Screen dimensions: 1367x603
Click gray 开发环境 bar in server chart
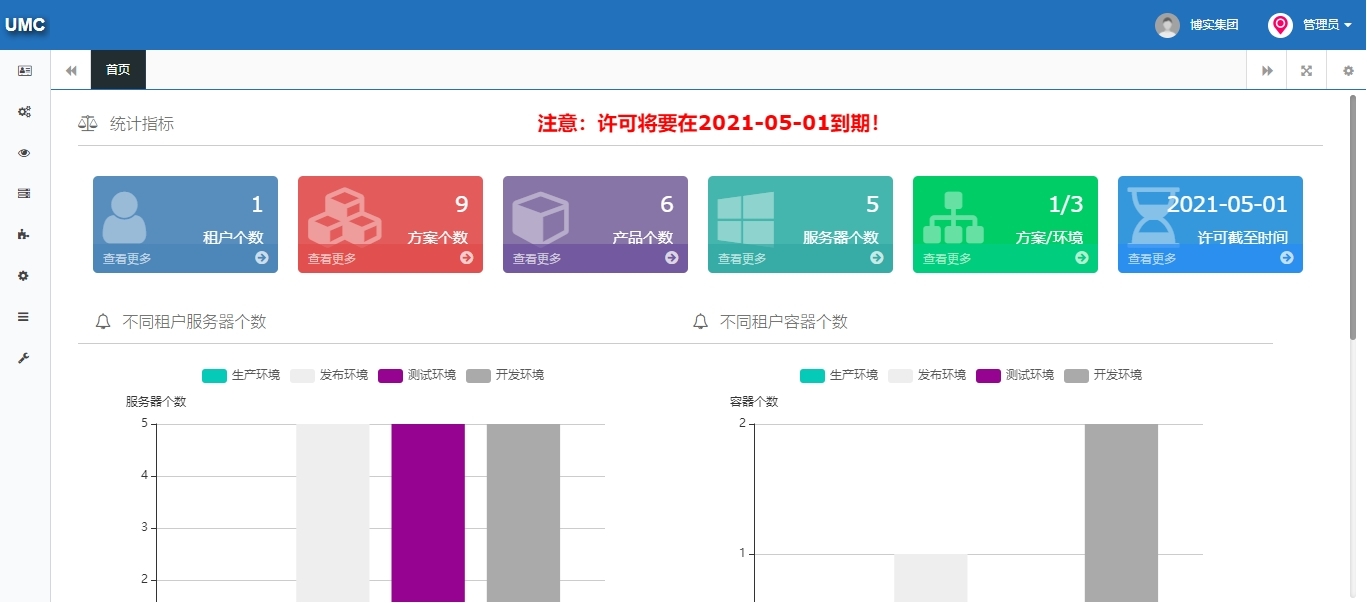[x=523, y=513]
